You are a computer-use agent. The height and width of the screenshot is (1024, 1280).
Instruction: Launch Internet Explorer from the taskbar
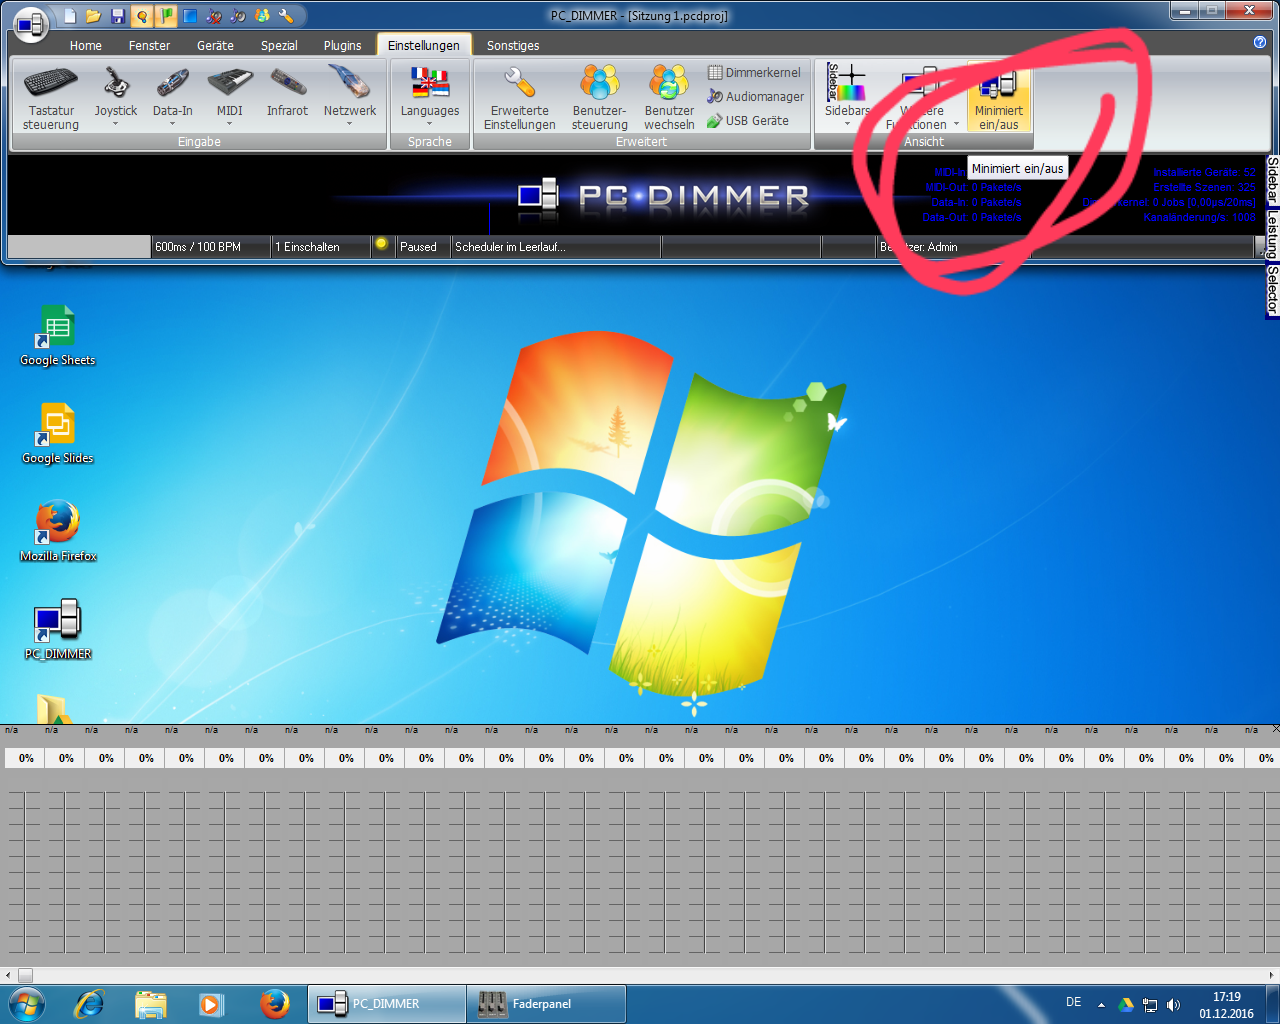(90, 1003)
